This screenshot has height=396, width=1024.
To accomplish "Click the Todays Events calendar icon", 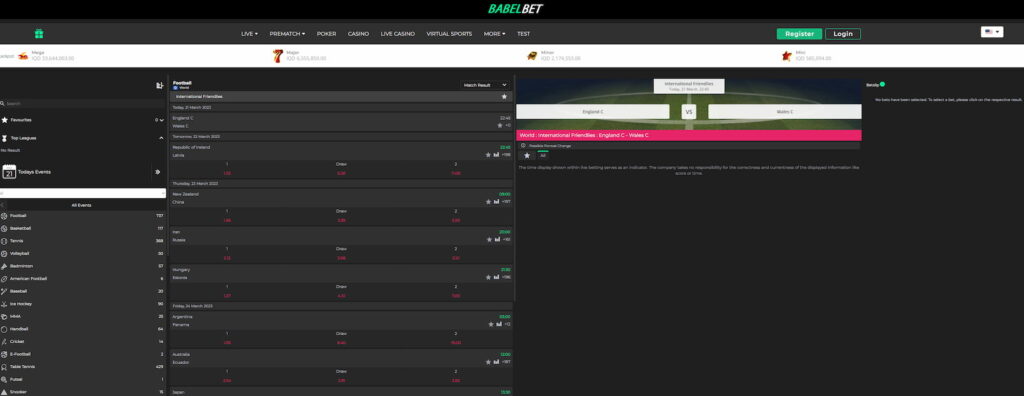I will (x=9, y=172).
